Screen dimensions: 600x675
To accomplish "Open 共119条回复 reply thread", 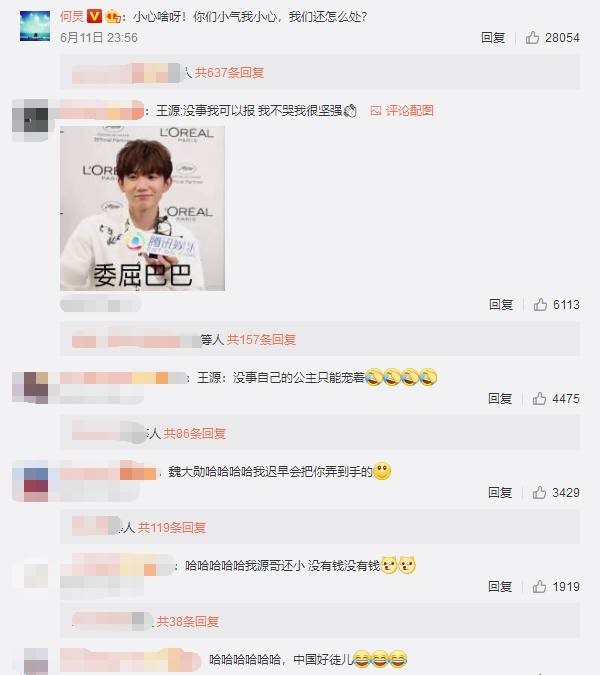I will [172, 527].
